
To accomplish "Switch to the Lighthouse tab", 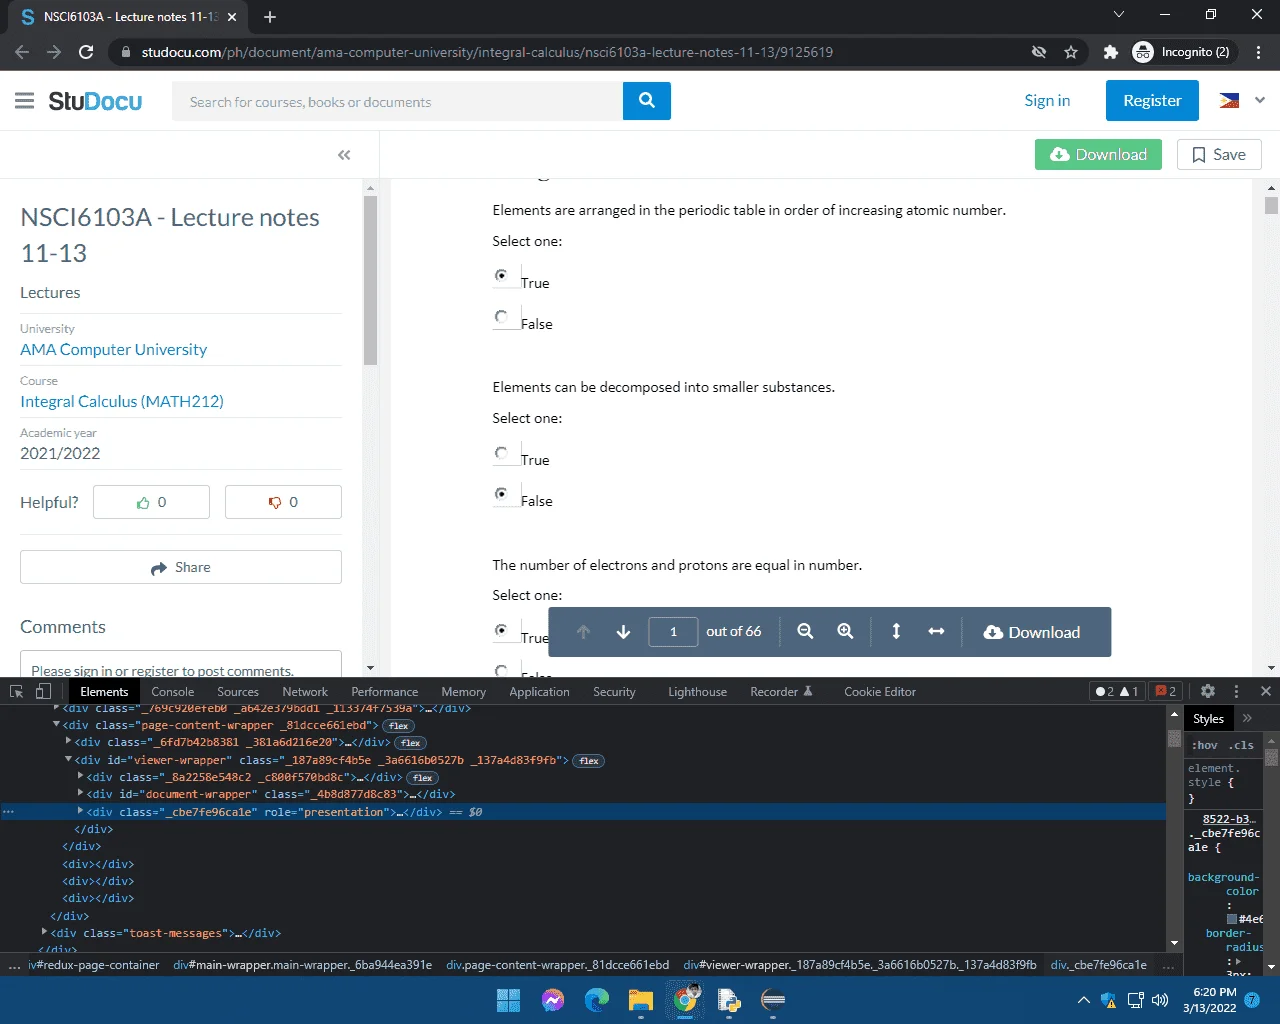I will [x=697, y=691].
